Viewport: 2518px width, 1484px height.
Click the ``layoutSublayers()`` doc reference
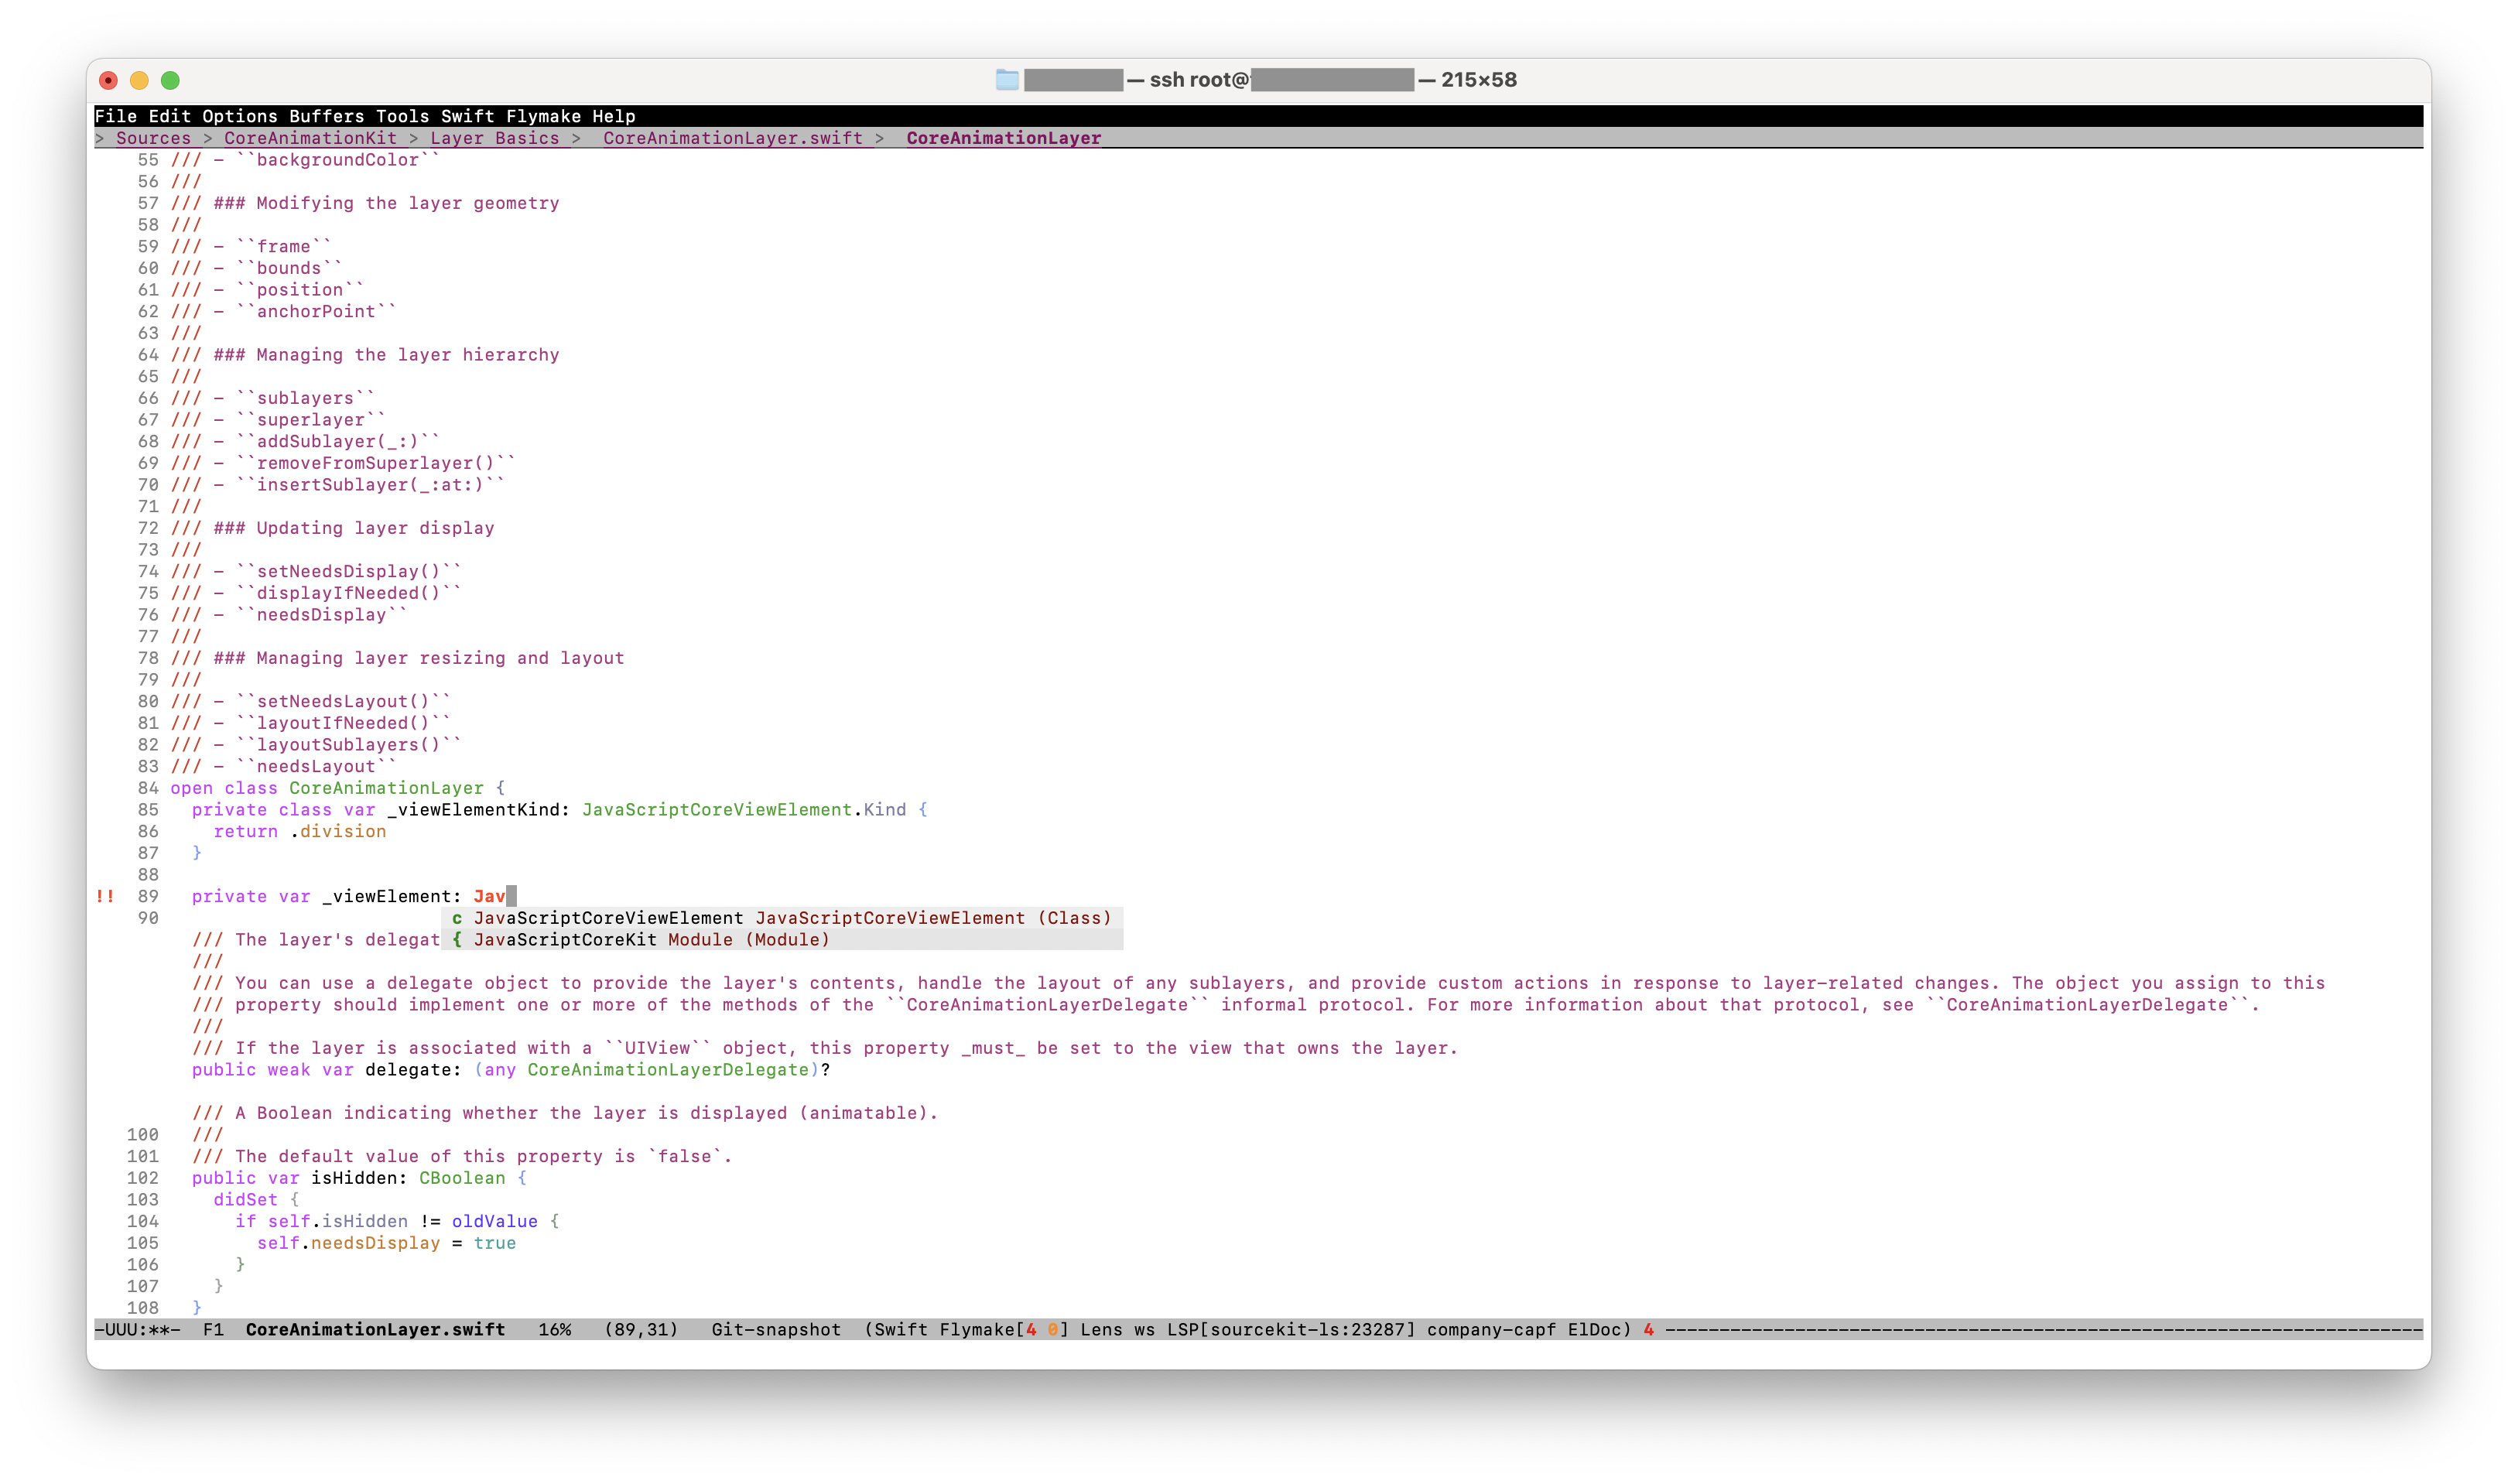tap(349, 745)
